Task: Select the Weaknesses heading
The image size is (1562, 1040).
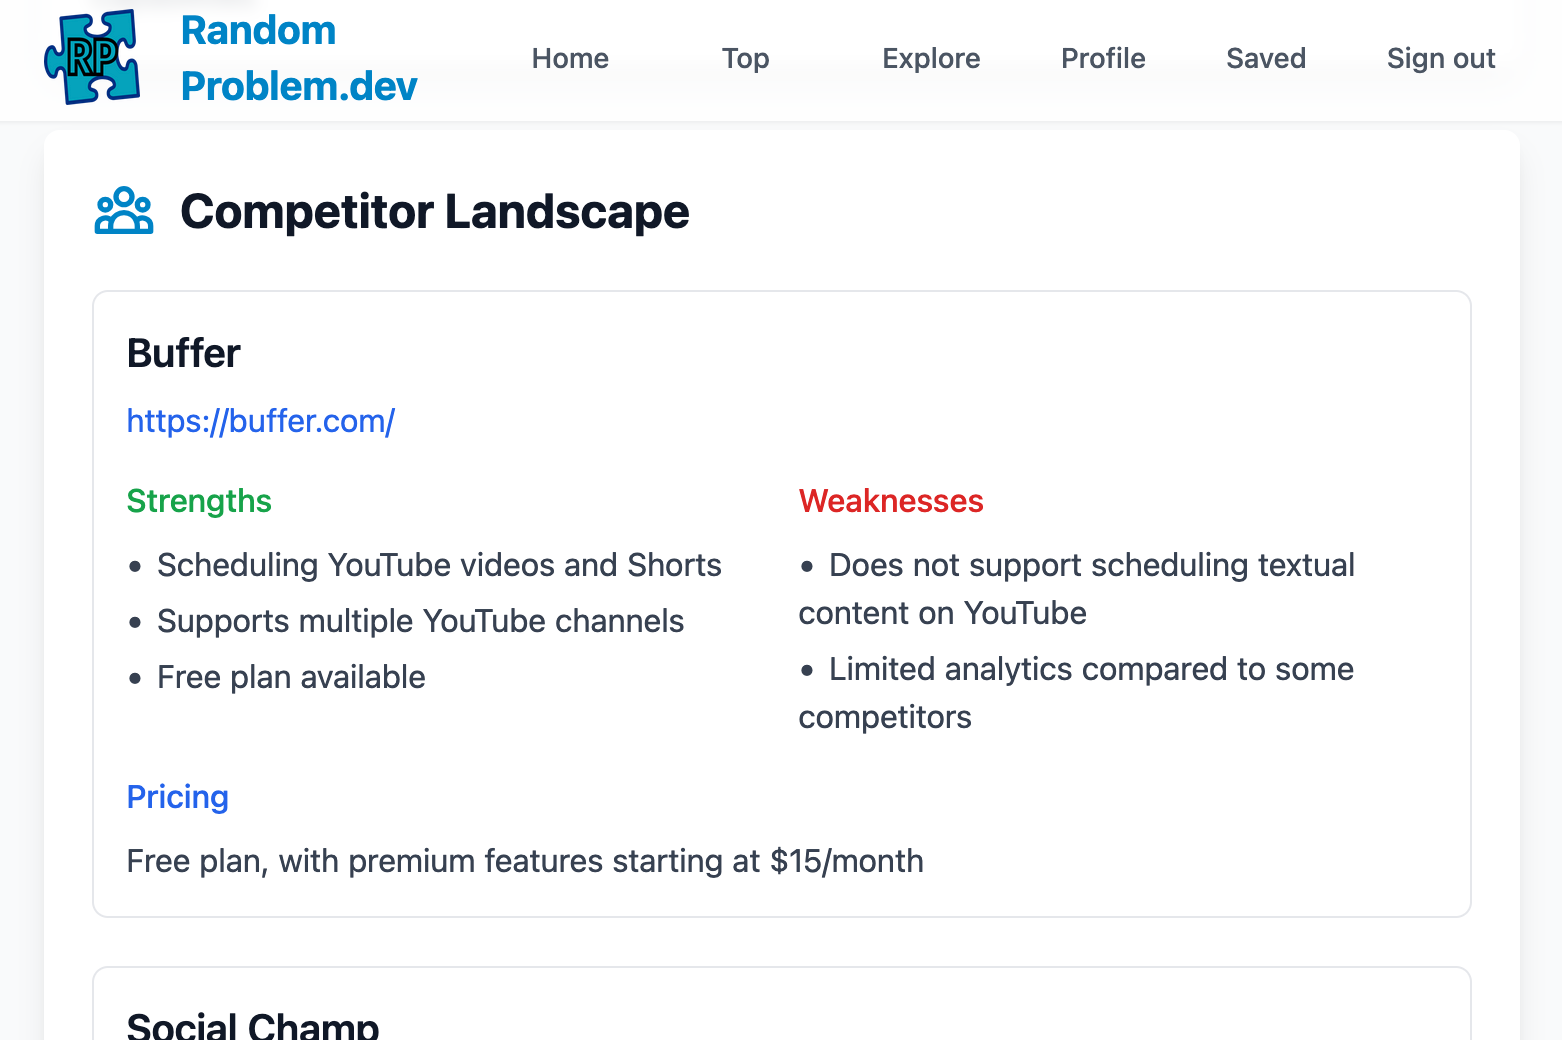Action: (x=891, y=501)
